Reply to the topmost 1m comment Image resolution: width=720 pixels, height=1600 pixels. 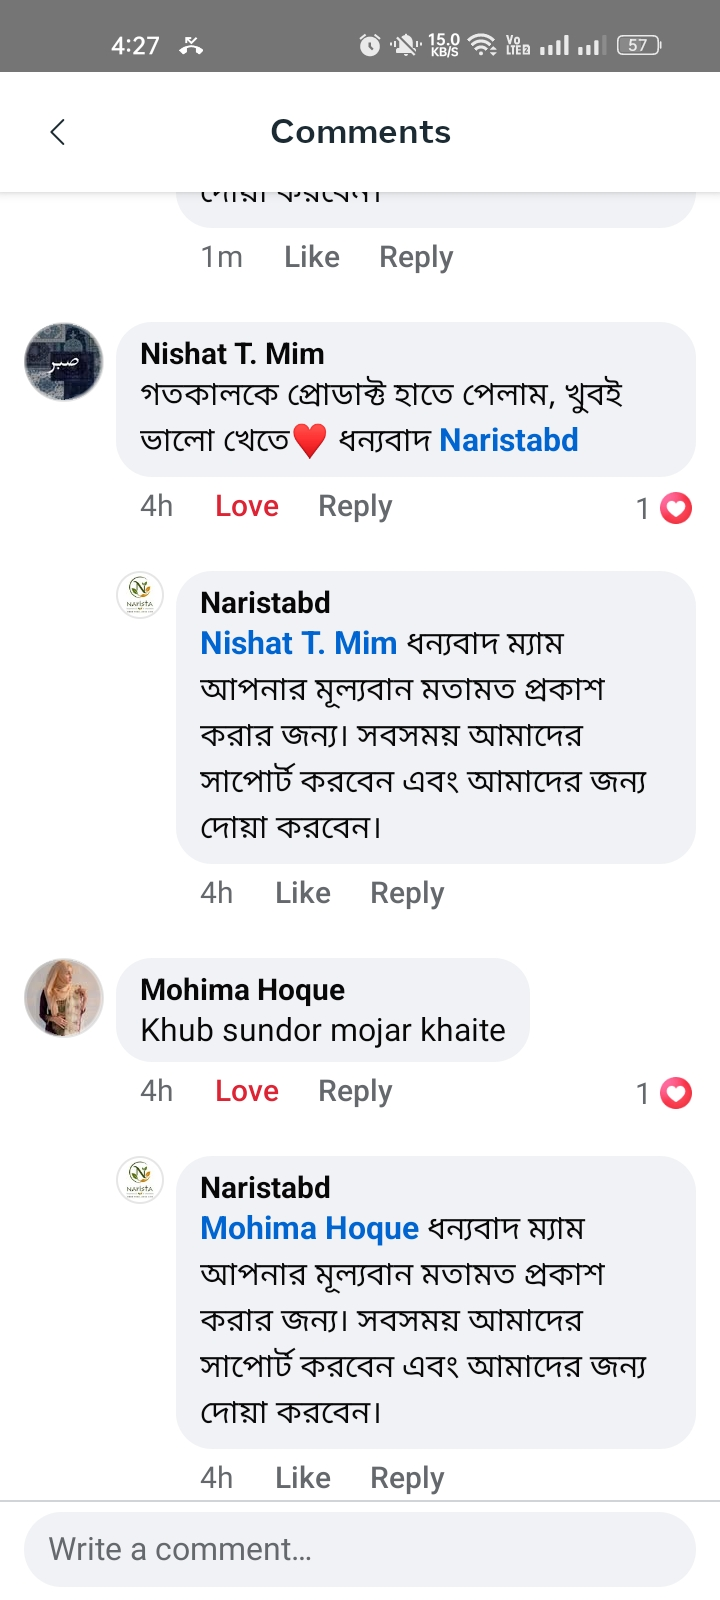416,258
